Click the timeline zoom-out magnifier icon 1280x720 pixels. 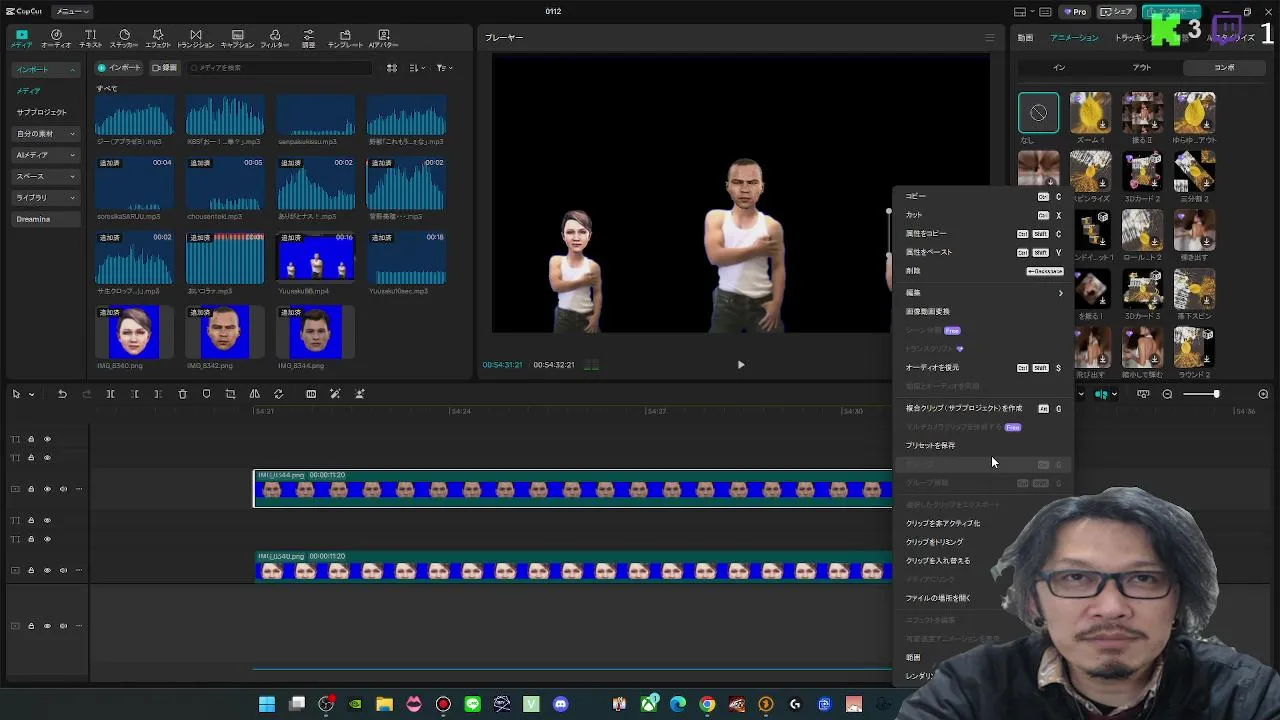point(1167,394)
